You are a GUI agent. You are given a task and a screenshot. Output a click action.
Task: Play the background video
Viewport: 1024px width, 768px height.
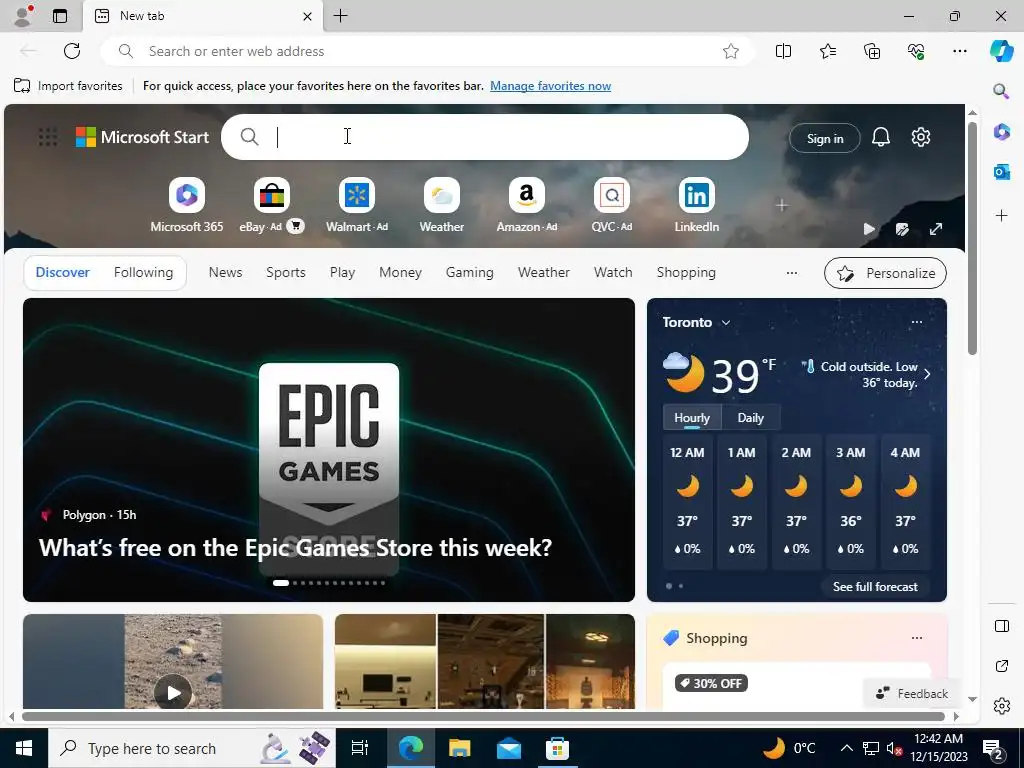coord(869,229)
